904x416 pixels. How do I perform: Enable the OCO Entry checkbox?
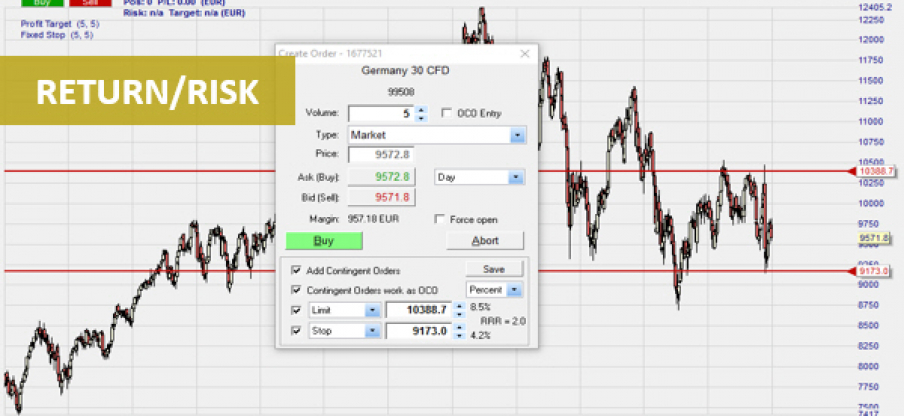[446, 113]
